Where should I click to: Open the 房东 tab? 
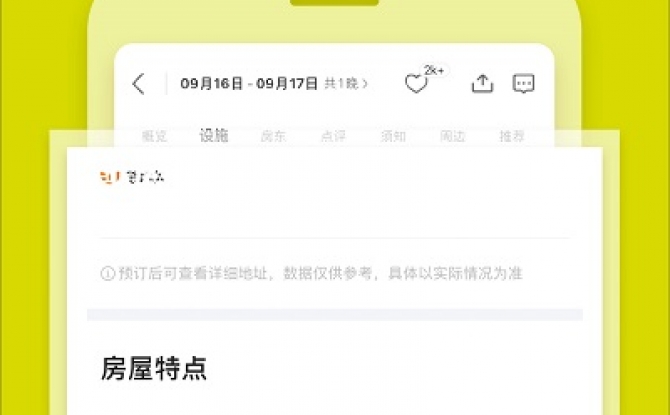(x=273, y=136)
